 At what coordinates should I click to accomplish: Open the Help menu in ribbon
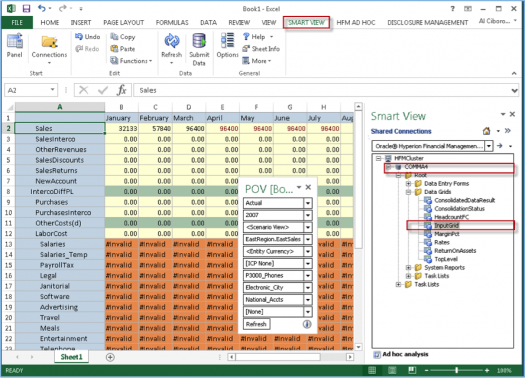[x=258, y=36]
